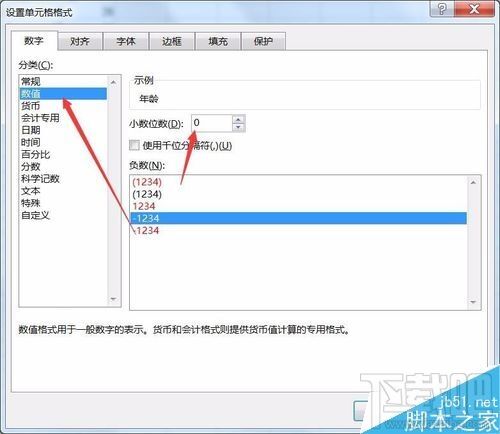Select 会计专用 category
Screen dimensions: 500x434
[63, 118]
